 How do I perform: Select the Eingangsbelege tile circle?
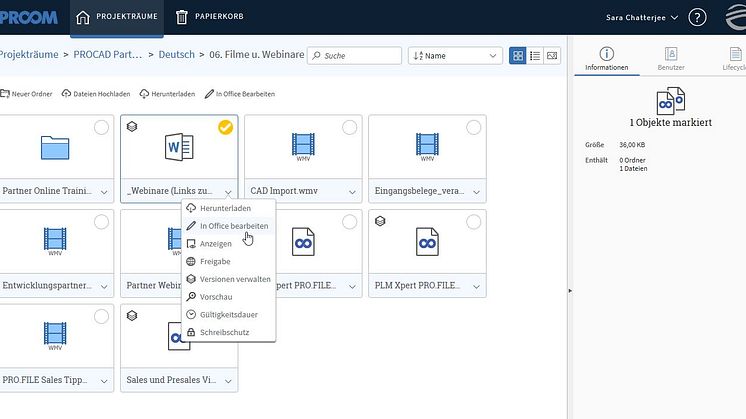473,127
